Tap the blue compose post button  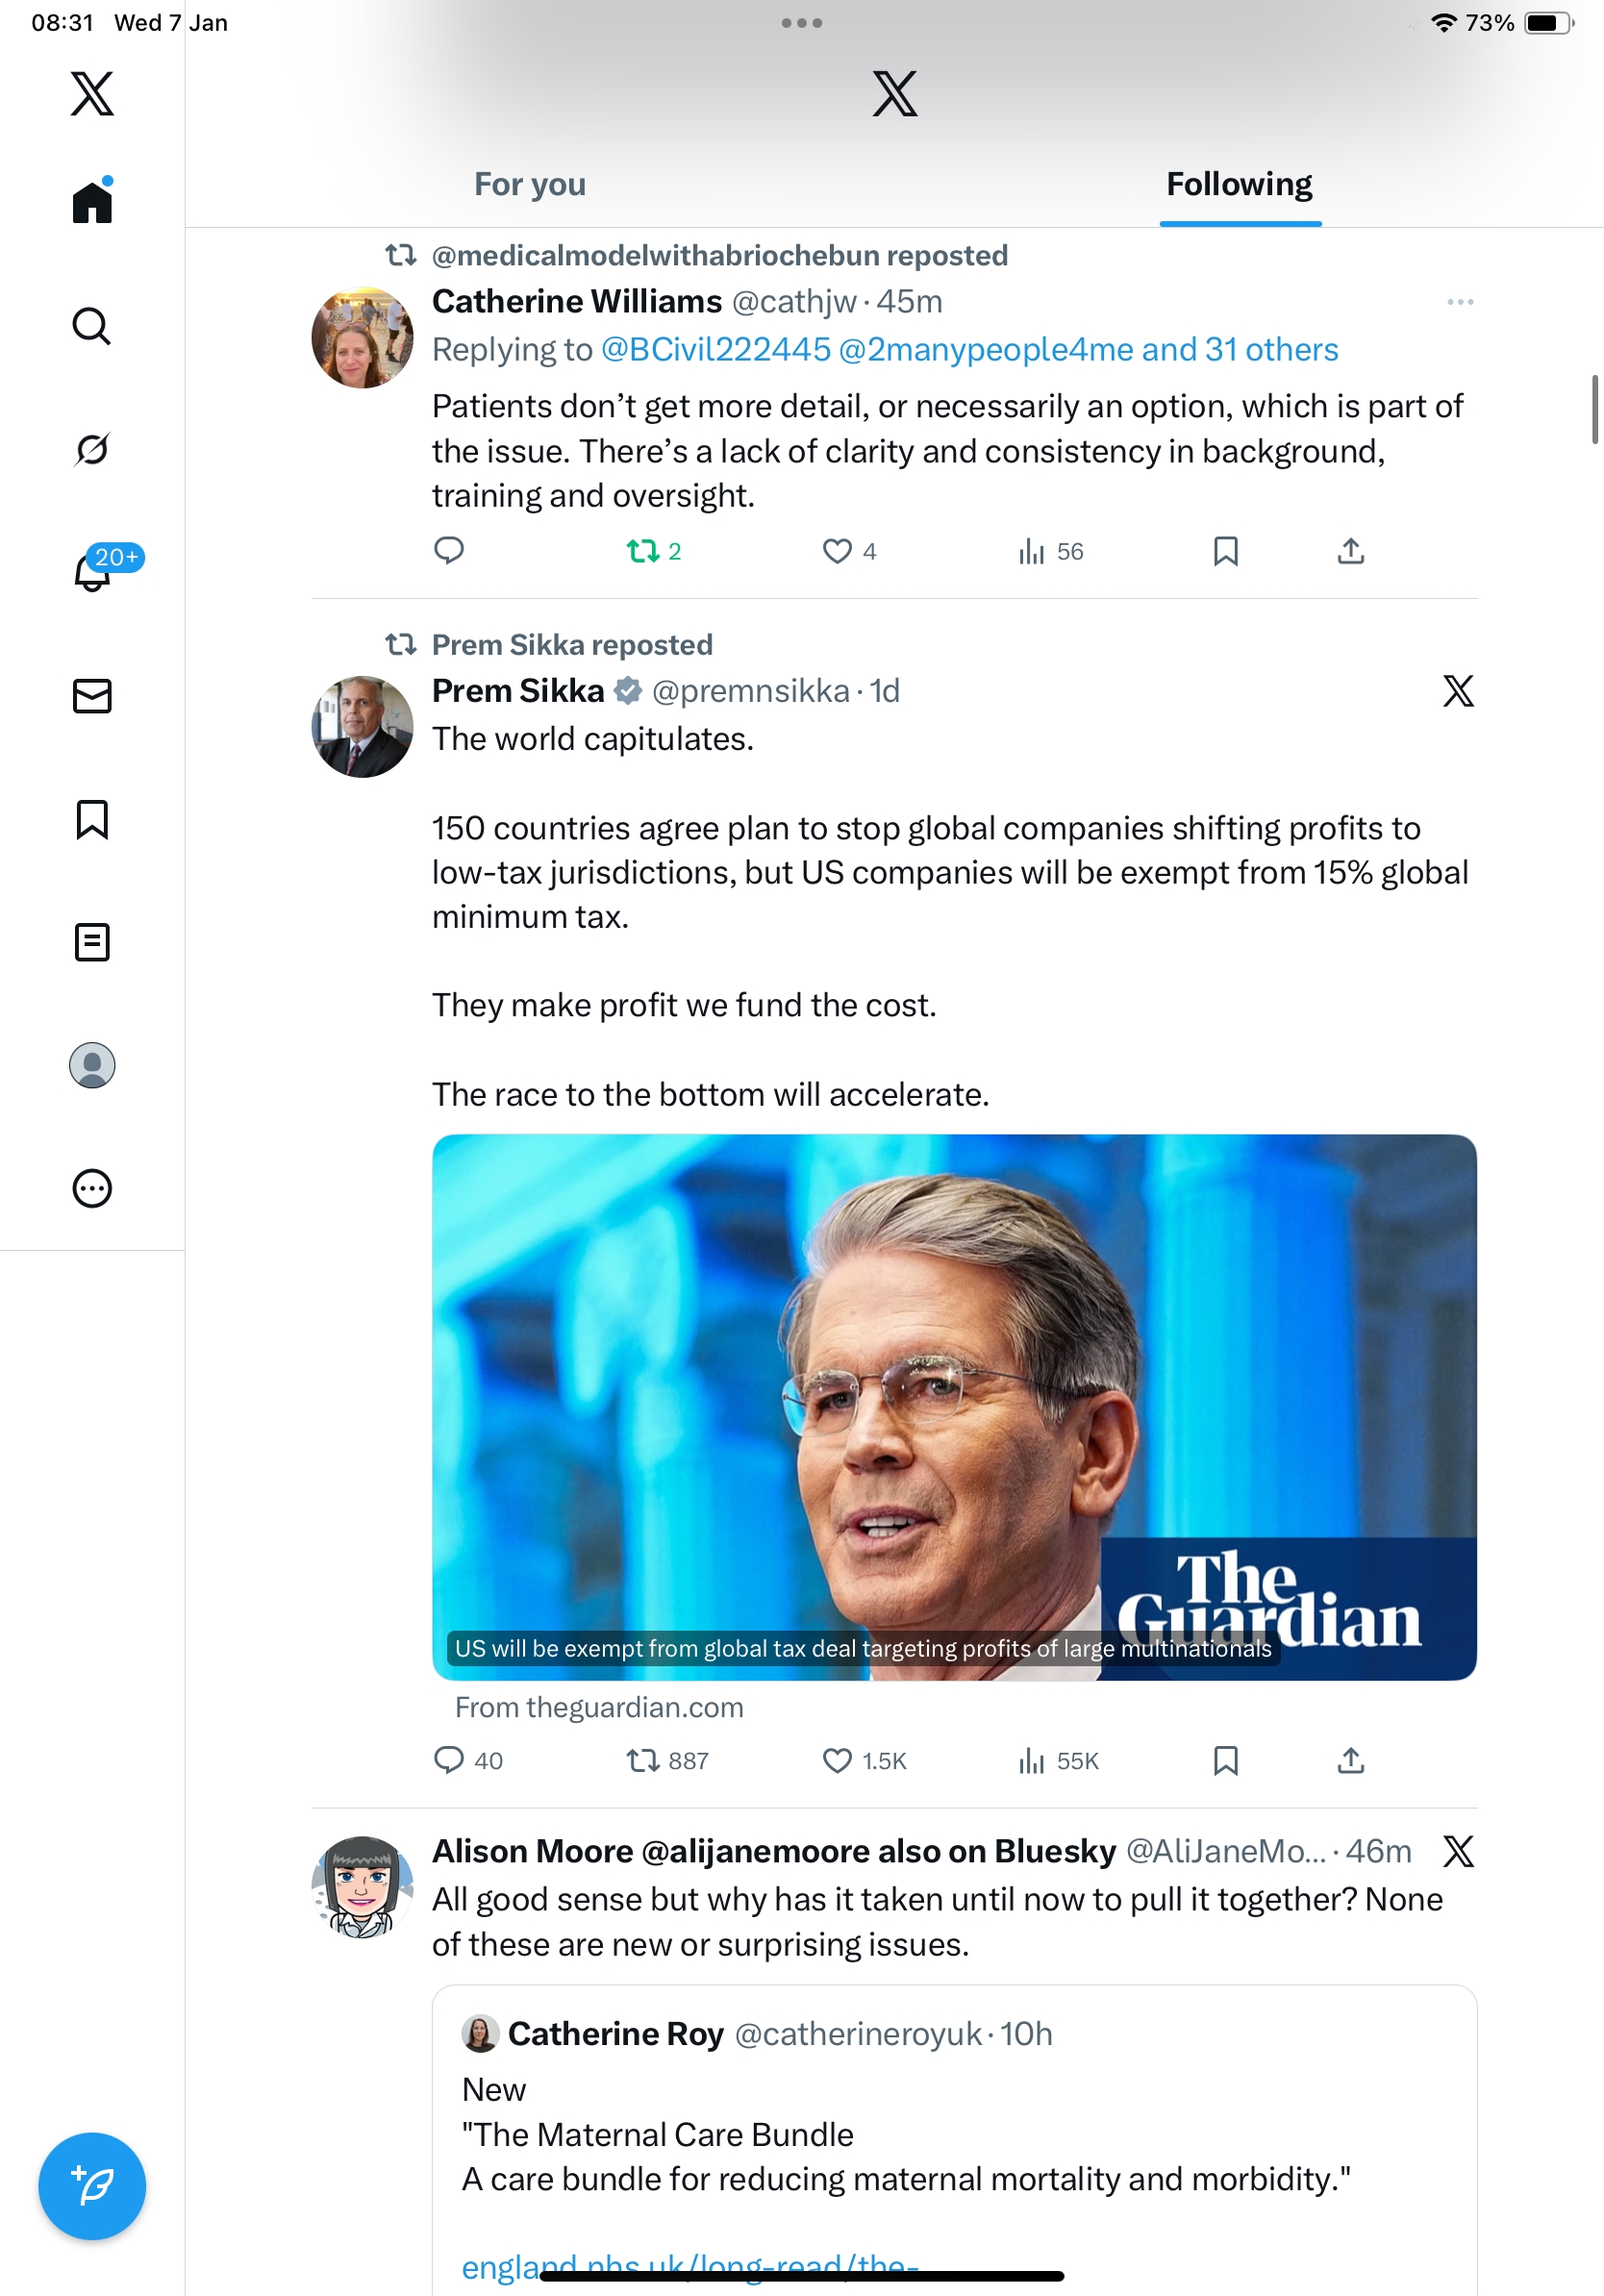click(x=91, y=2186)
